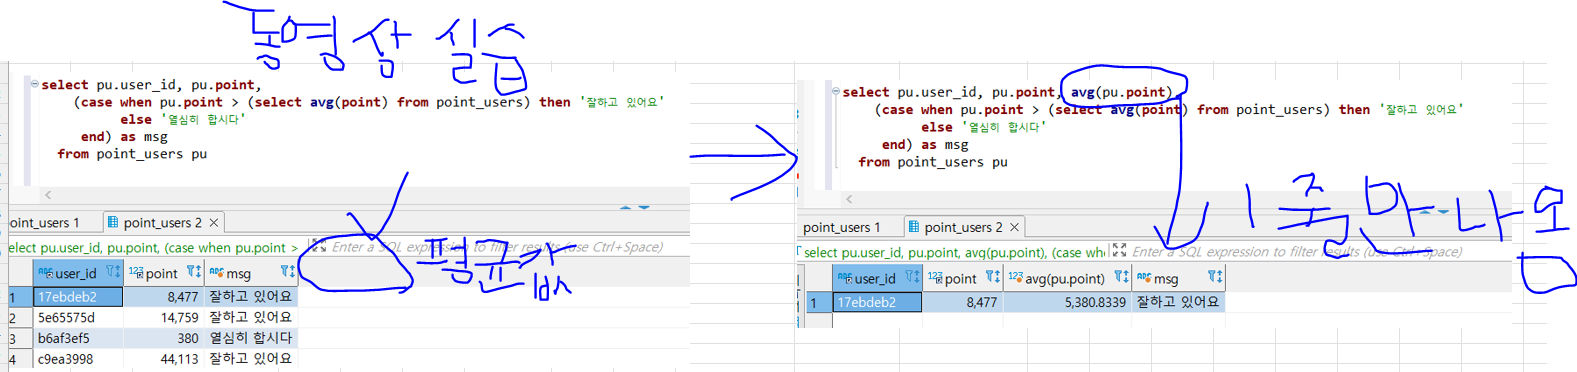Click the panel down arrow in left pane
This screenshot has height=372, width=1577.
pos(643,207)
